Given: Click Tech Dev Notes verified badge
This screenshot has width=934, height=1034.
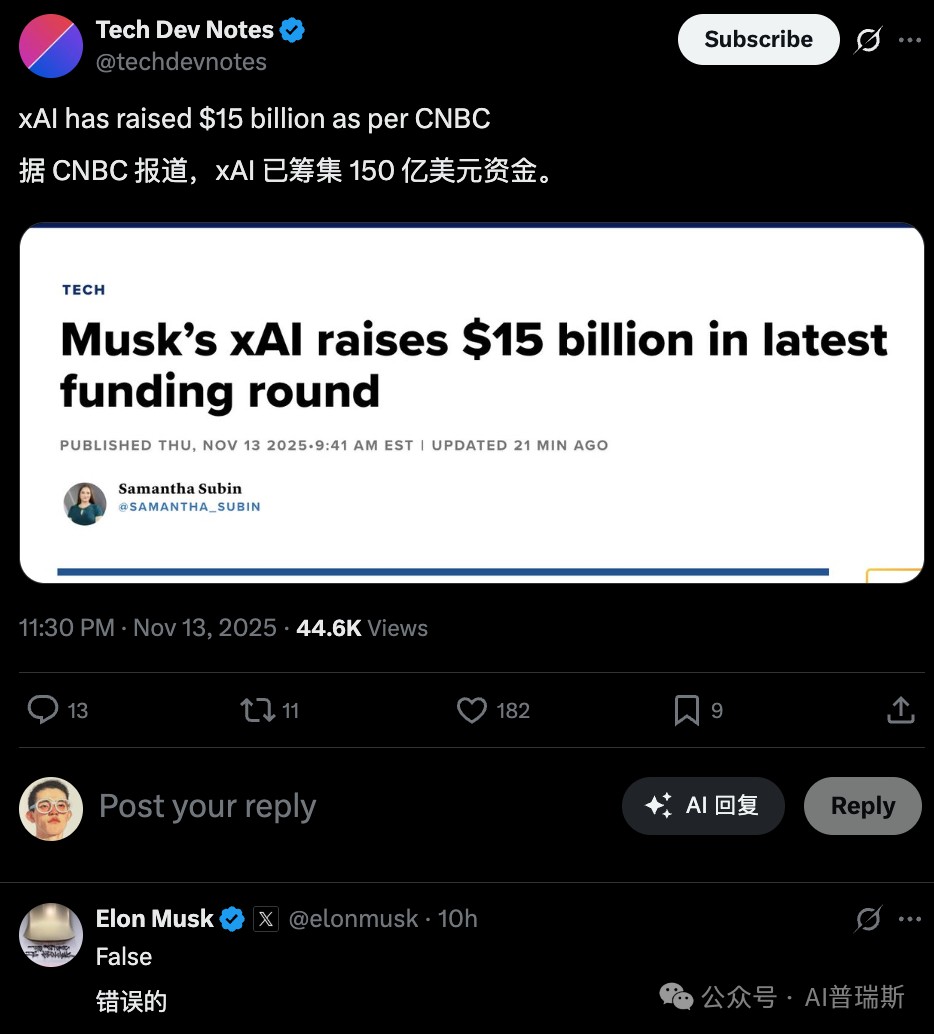Looking at the screenshot, I should click(x=292, y=30).
